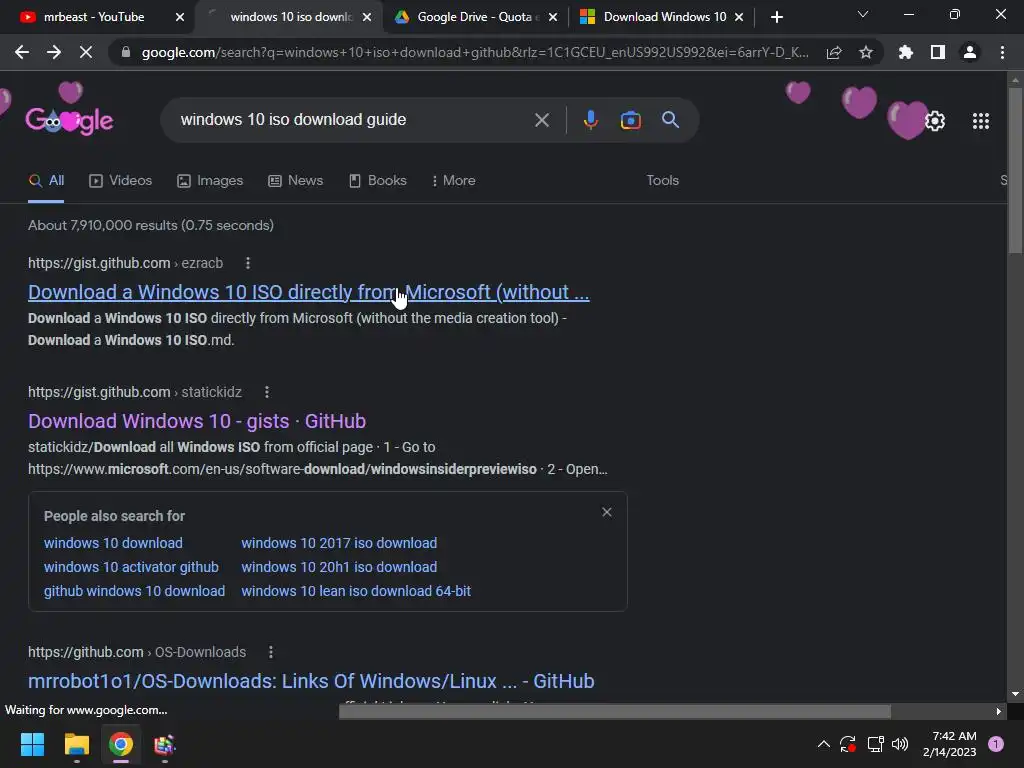
Task: Go back to previous page
Action: click(22, 52)
